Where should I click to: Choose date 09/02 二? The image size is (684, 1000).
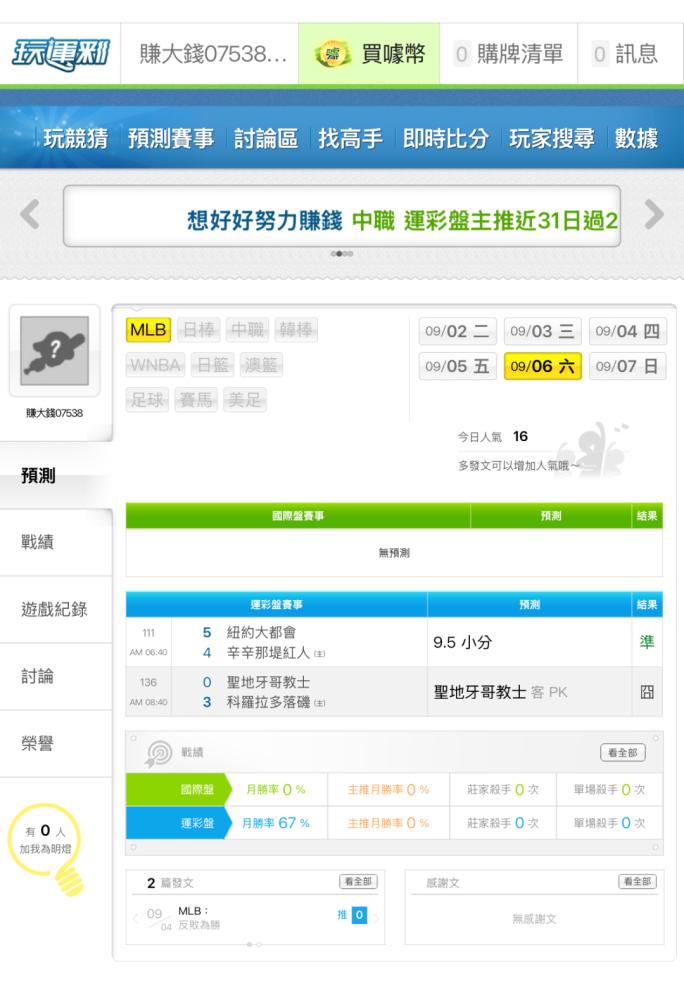(457, 331)
